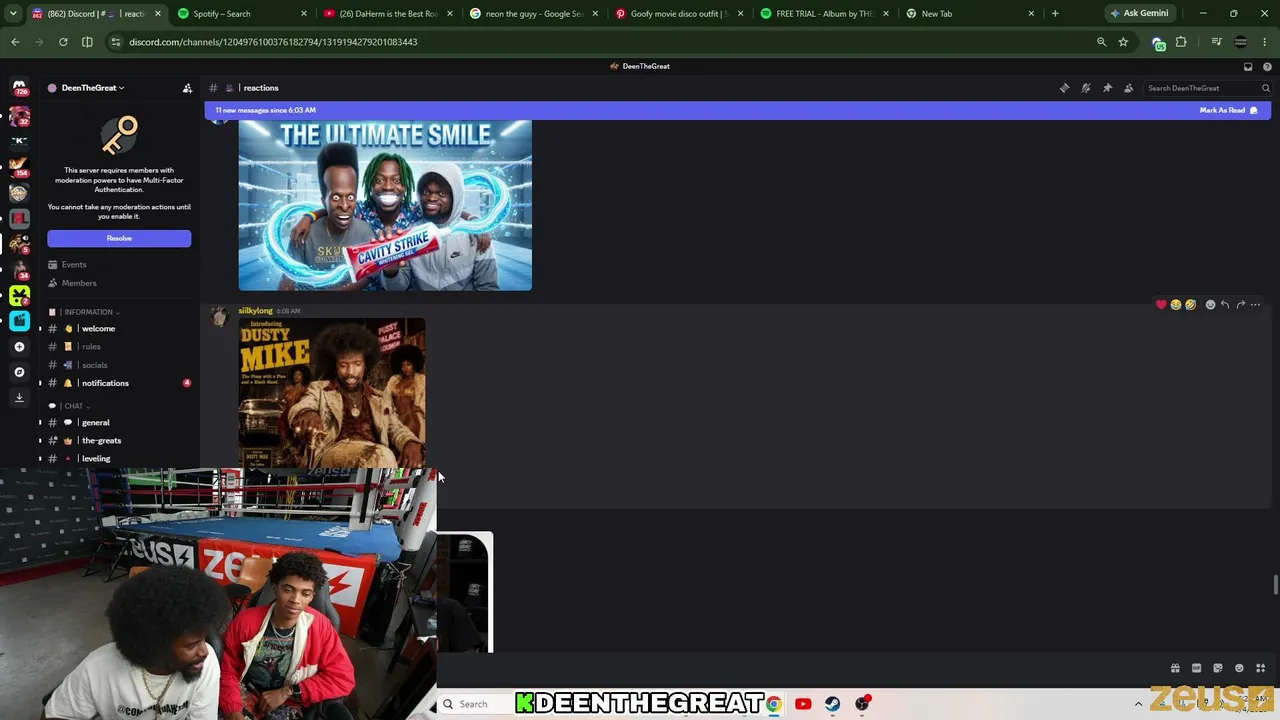Open Members in the server sidebar
The image size is (1280, 720).
point(119,283)
